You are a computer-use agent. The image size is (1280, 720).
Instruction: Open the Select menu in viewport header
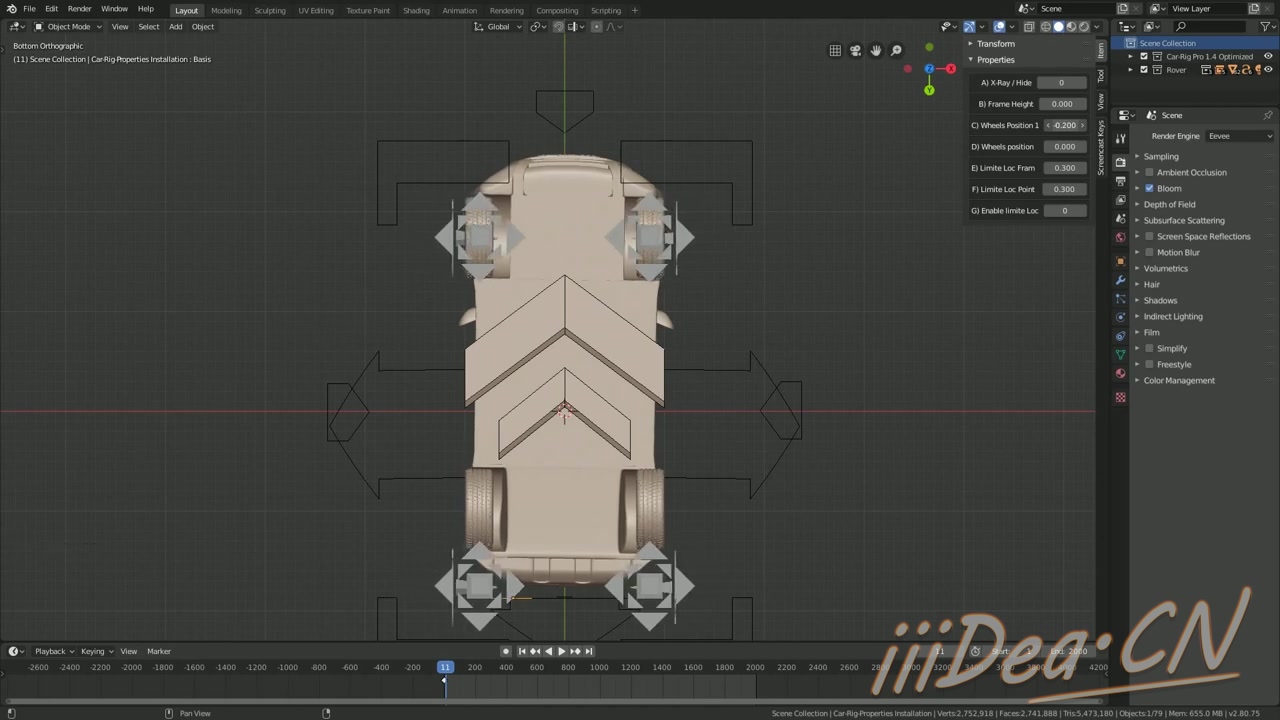[x=149, y=27]
